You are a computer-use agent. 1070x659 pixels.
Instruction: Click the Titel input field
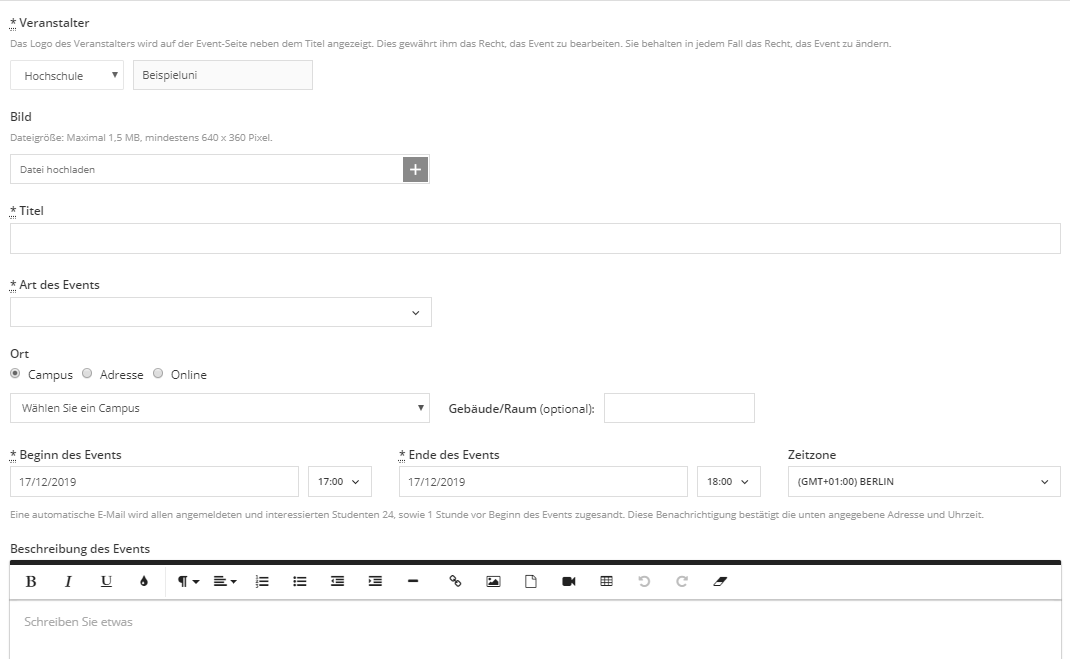[x=535, y=239]
